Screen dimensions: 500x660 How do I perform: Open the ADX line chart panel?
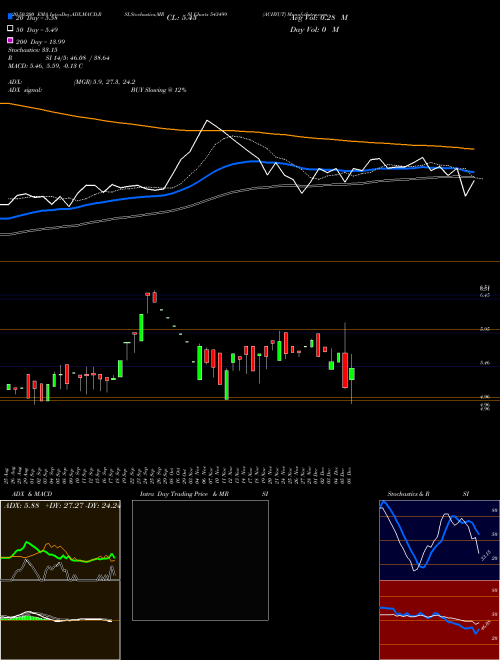(x=60, y=540)
